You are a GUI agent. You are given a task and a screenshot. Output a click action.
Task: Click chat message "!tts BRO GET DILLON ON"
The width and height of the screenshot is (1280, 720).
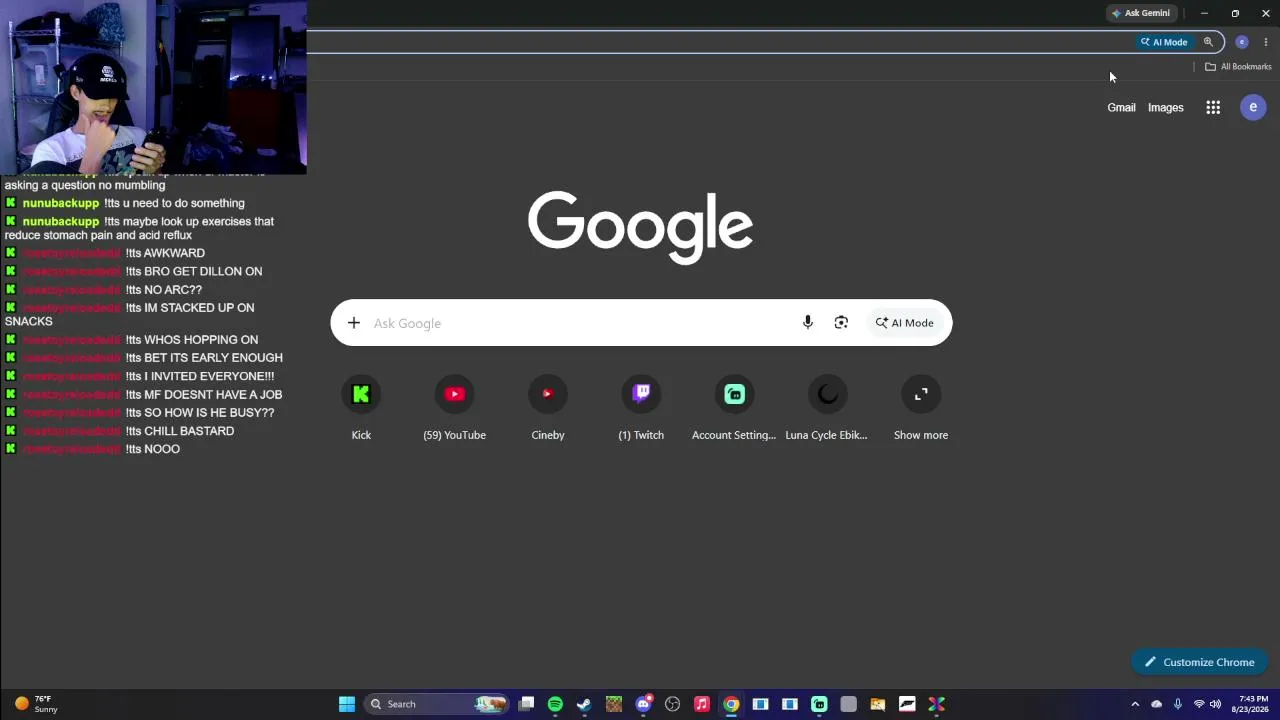(x=194, y=271)
